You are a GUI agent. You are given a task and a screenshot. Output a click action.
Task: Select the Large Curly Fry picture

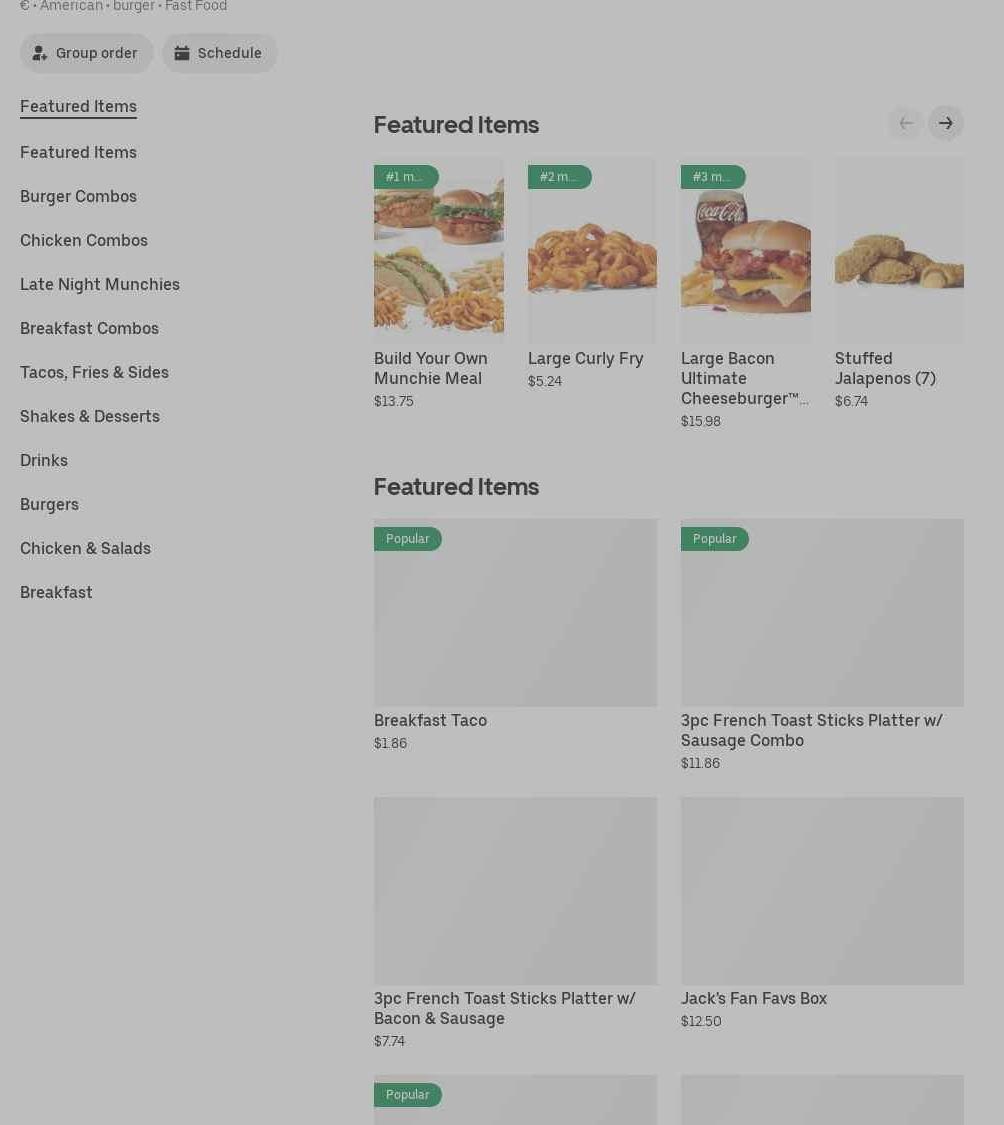click(592, 250)
